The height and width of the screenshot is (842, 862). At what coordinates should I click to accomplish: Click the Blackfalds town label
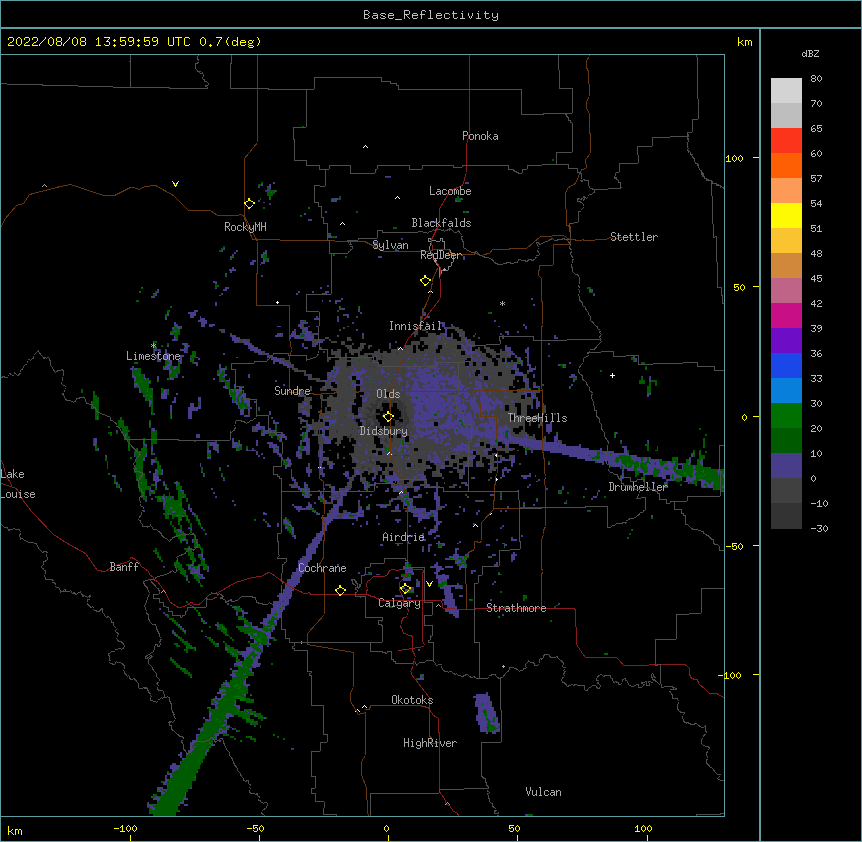tap(441, 223)
